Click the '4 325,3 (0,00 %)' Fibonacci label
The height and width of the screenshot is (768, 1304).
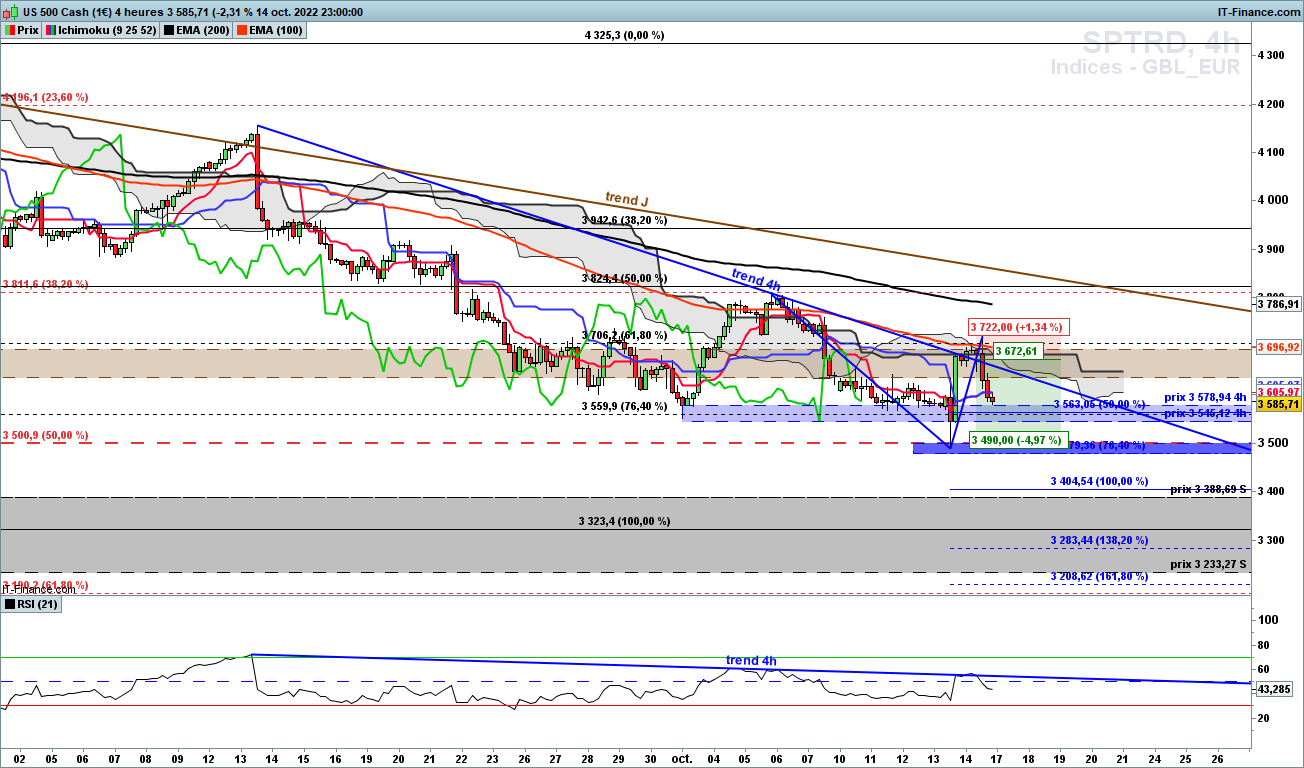[x=624, y=35]
